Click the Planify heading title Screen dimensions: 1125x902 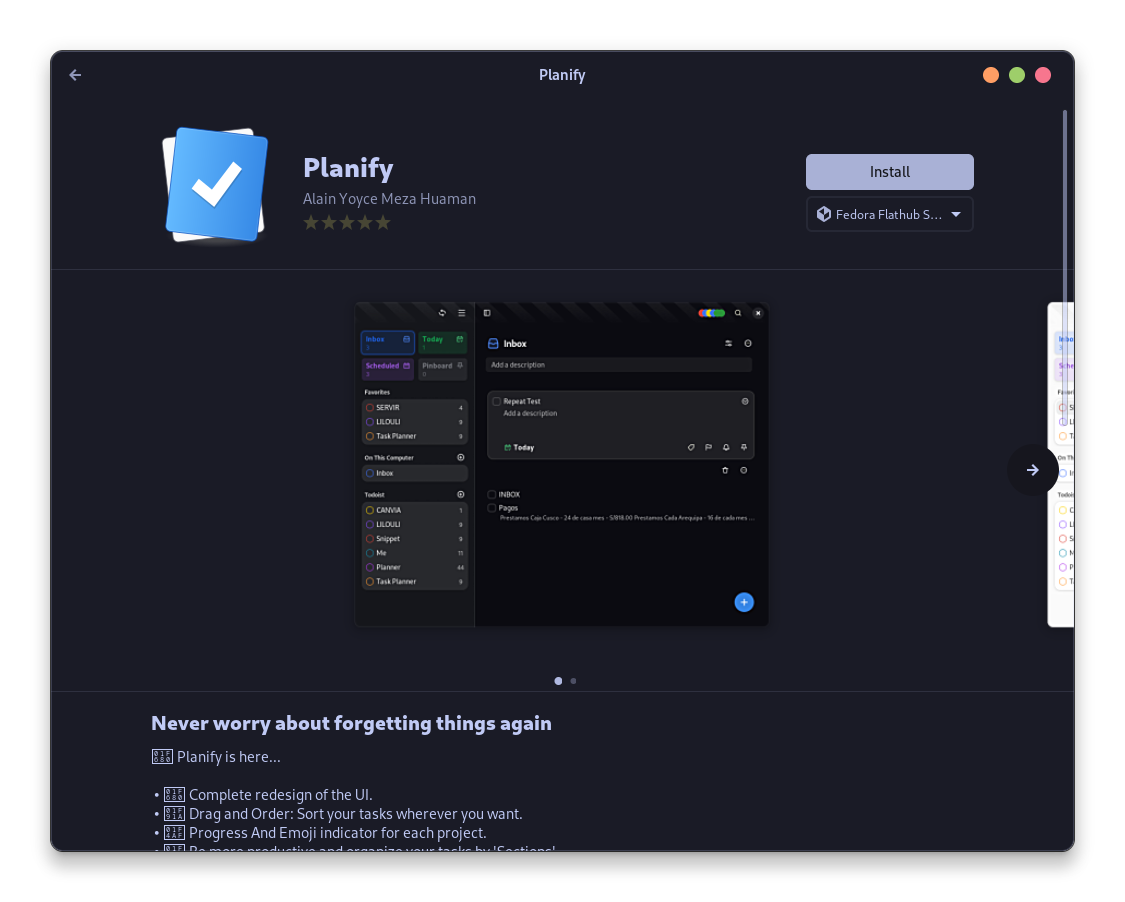[x=348, y=168]
